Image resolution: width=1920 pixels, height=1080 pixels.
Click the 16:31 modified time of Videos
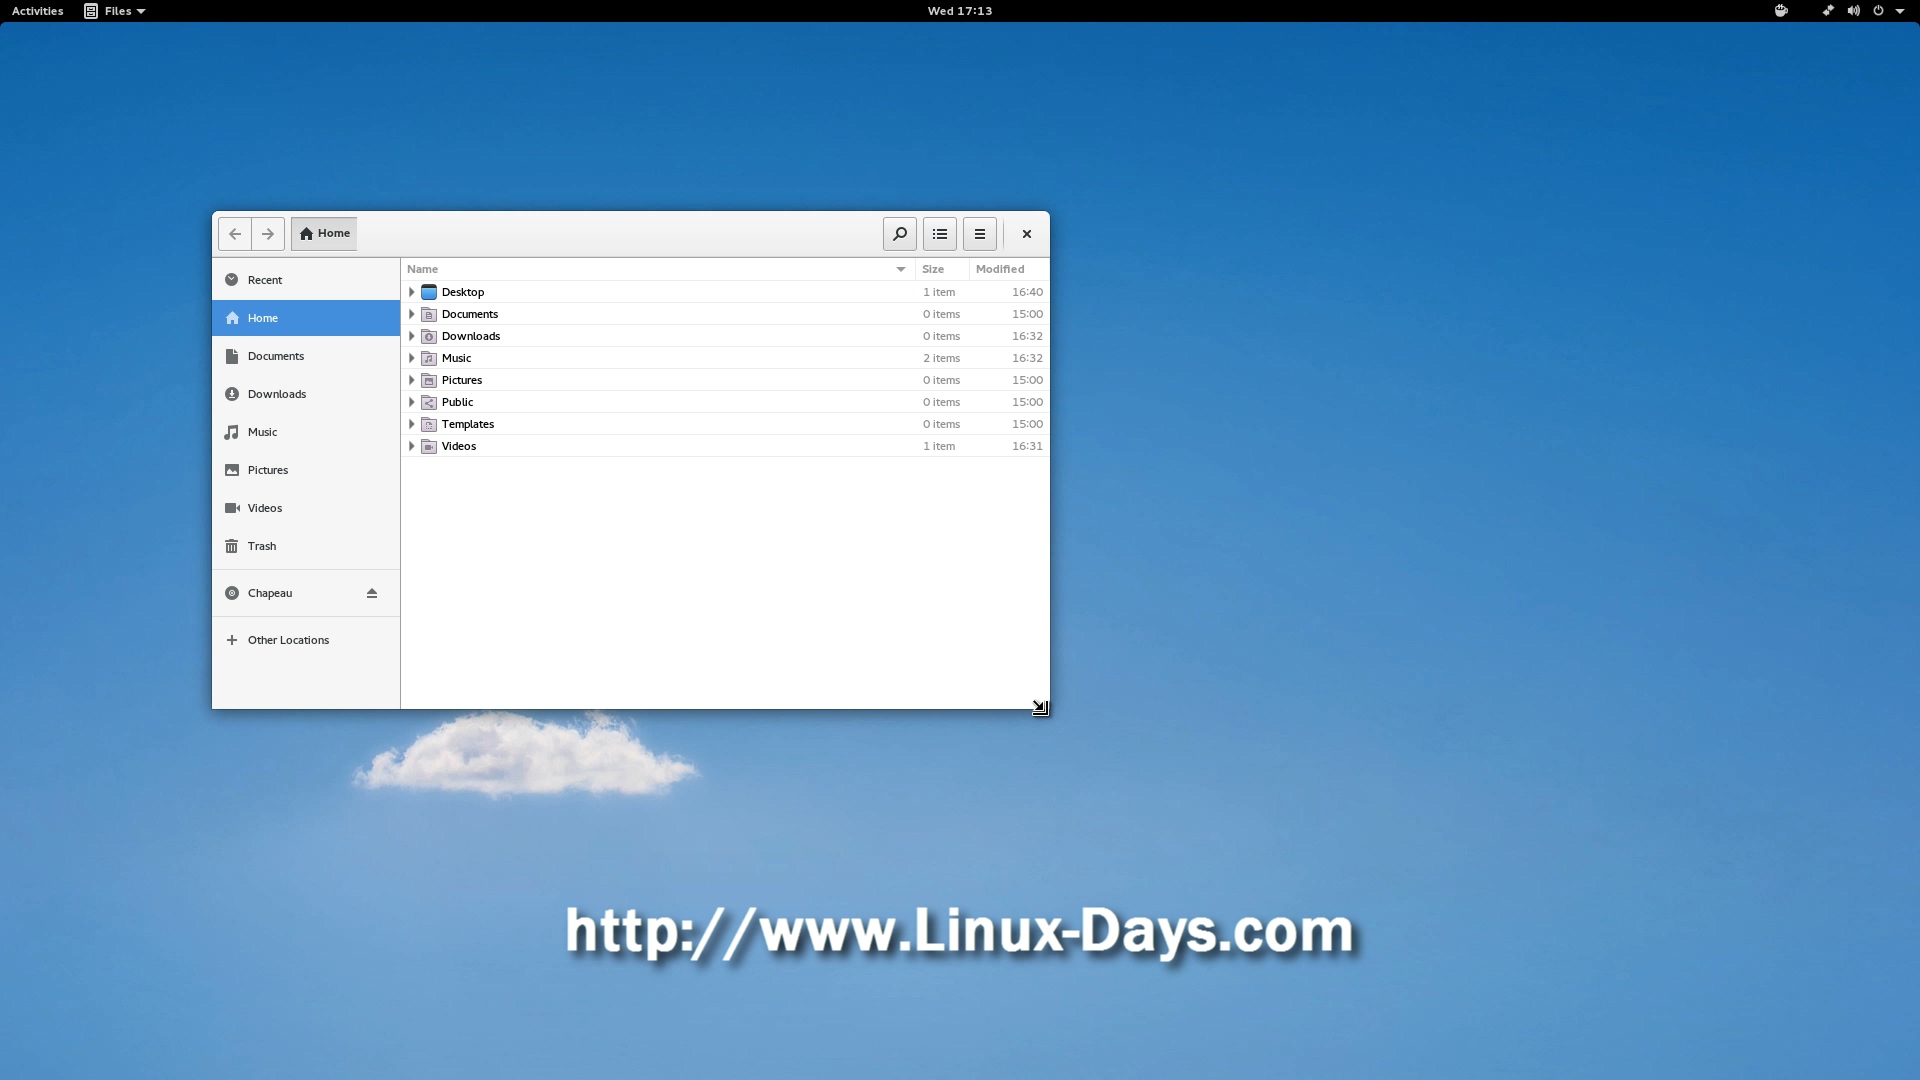(1027, 446)
